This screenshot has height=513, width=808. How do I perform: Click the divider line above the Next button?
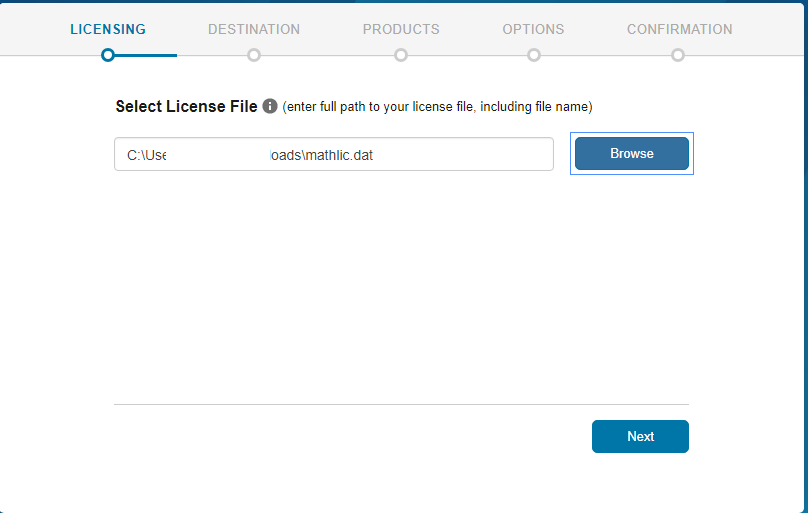401,404
